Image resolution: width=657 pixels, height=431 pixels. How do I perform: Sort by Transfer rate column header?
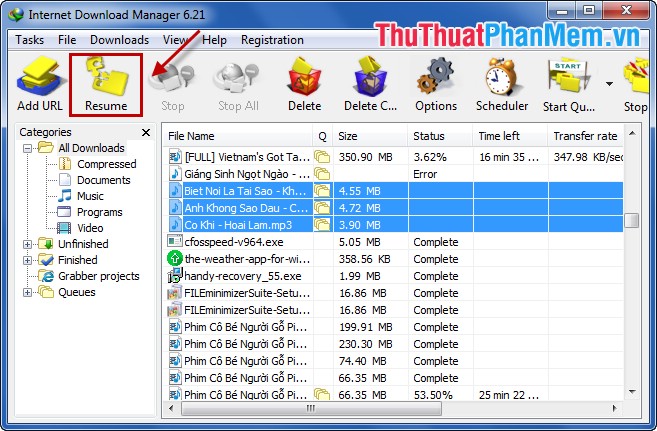[585, 136]
